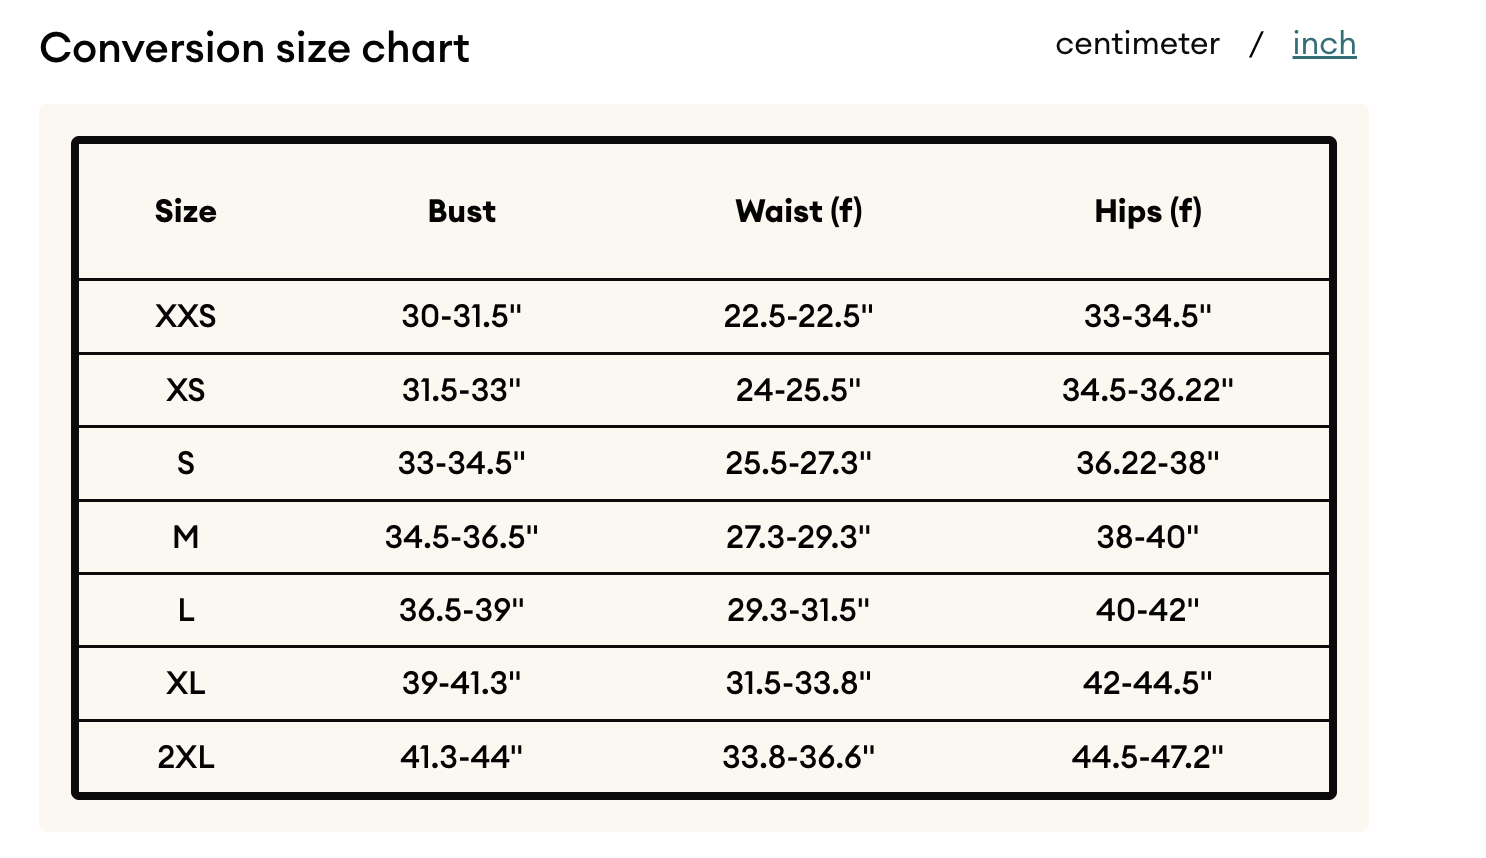1486x858 pixels.
Task: Click the 30-31.5" bust value
Action: (x=462, y=316)
